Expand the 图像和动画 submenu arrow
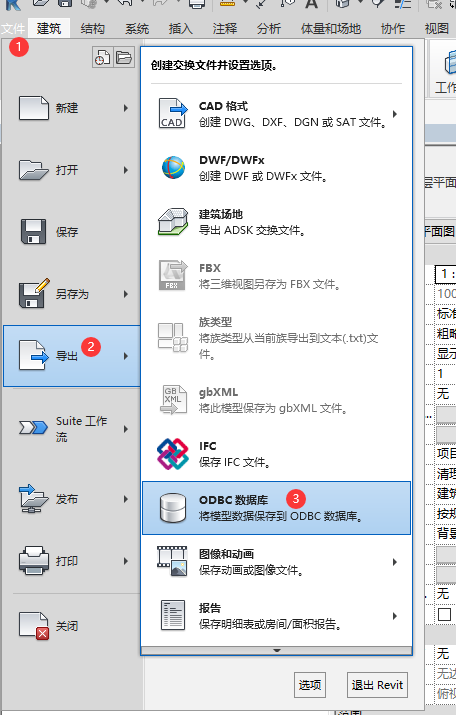Image resolution: width=456 pixels, height=715 pixels. 395,562
